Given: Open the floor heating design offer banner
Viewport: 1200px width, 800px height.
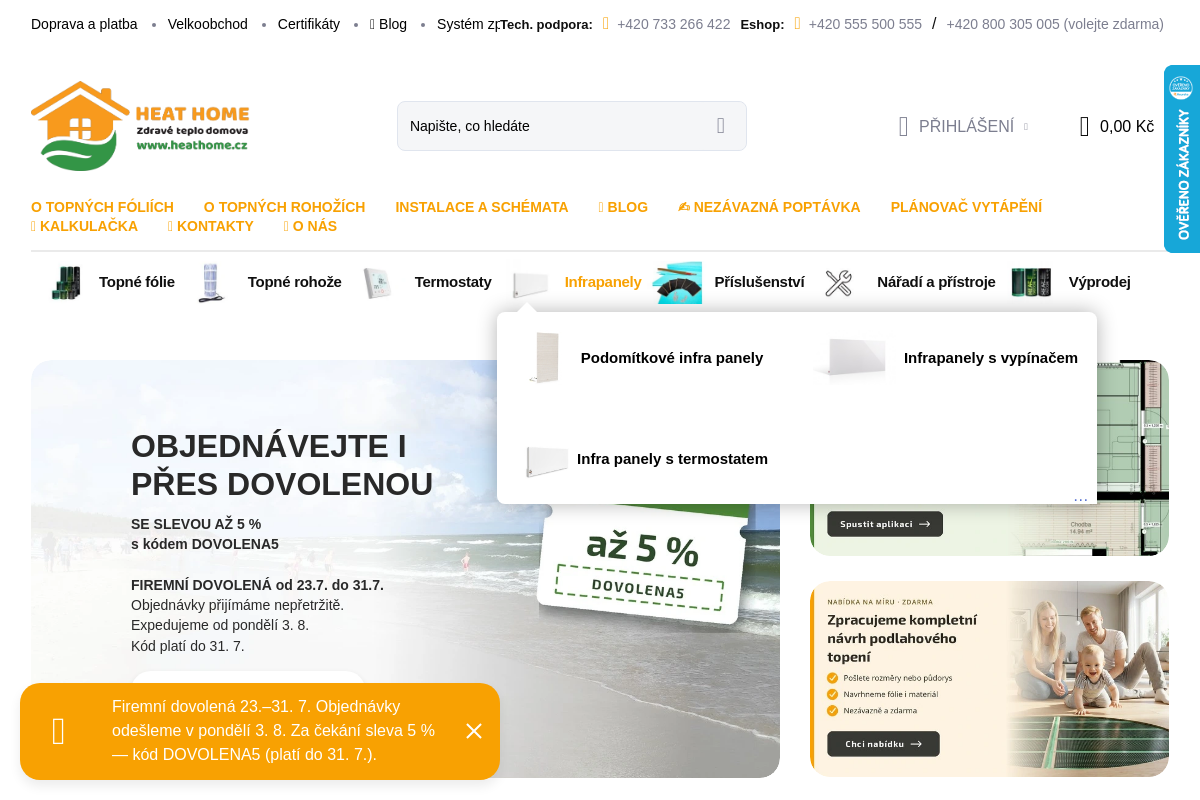Looking at the screenshot, I should (989, 679).
